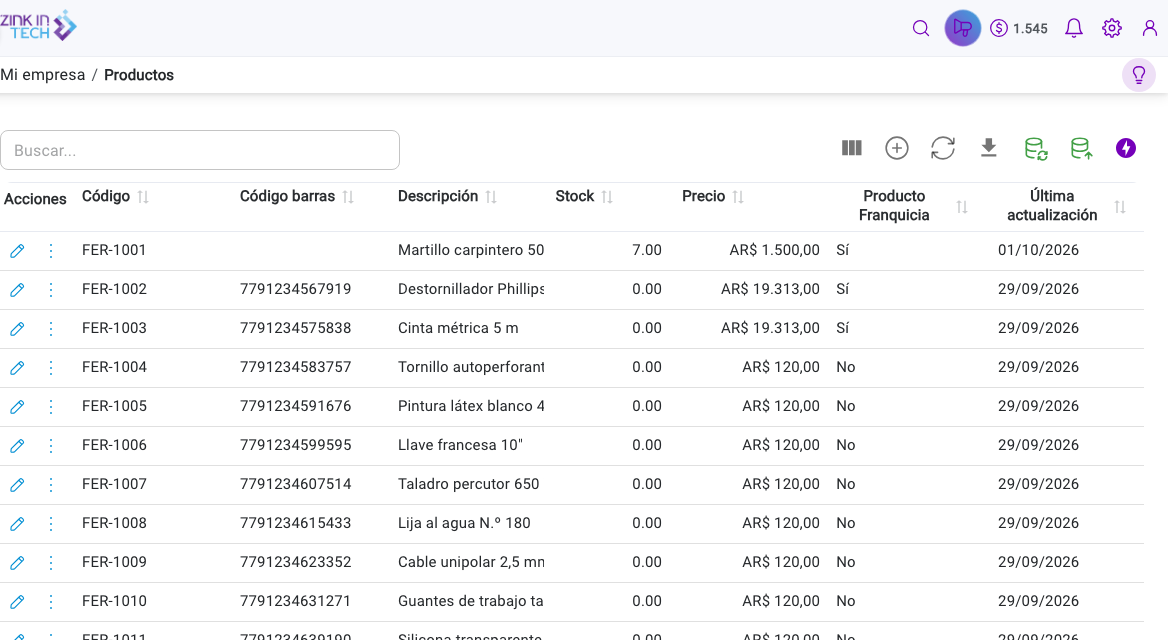
Task: Open more options for FER-1001
Action: point(51,251)
